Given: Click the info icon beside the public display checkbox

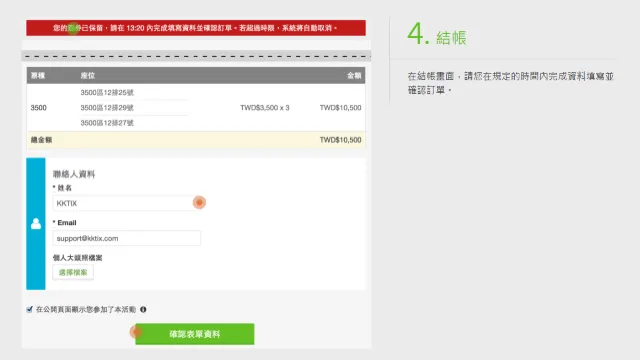Looking at the screenshot, I should pyautogui.click(x=143, y=309).
